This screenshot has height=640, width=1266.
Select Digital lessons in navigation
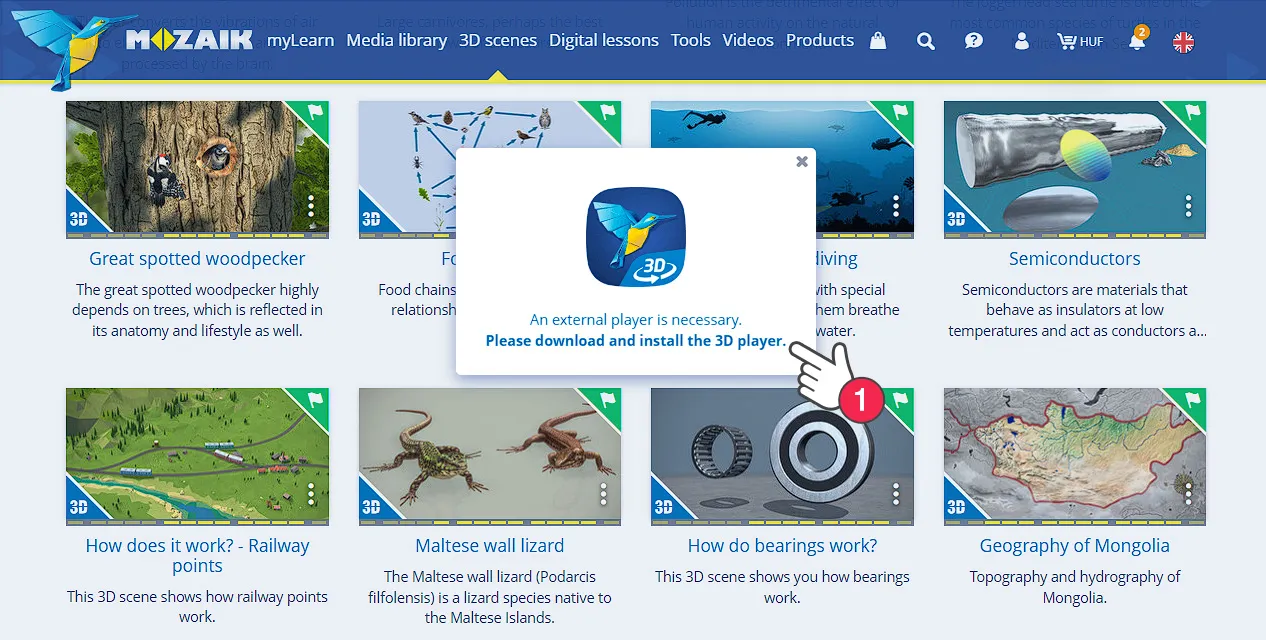pyautogui.click(x=603, y=41)
